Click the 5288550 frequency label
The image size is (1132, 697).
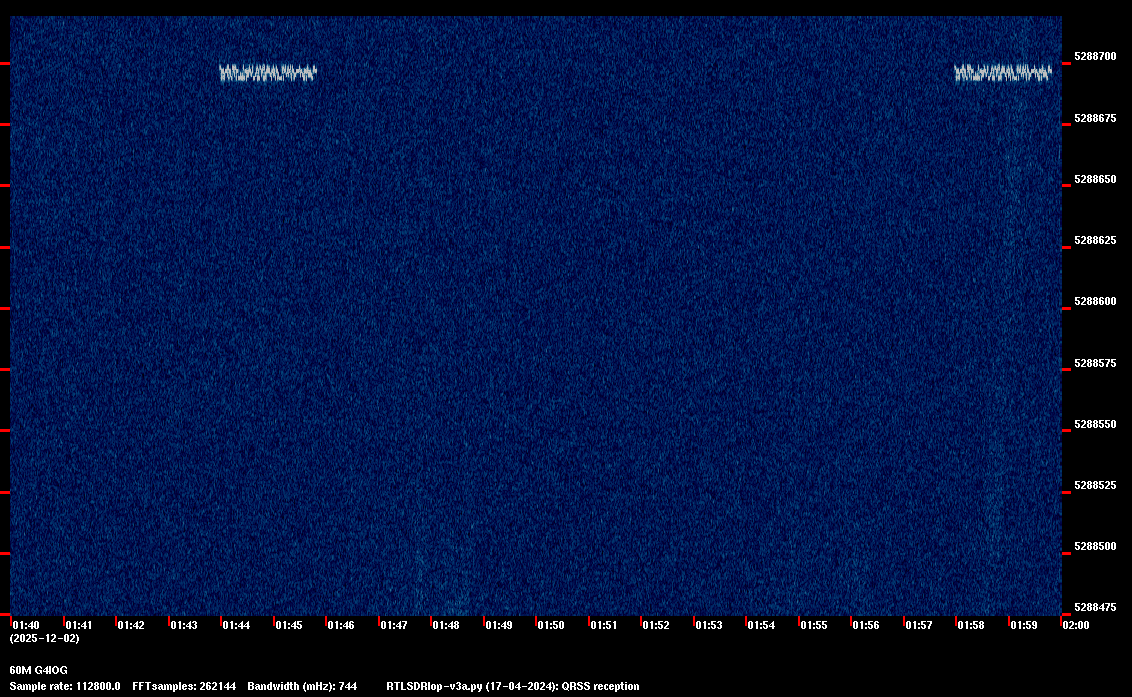(1095, 424)
